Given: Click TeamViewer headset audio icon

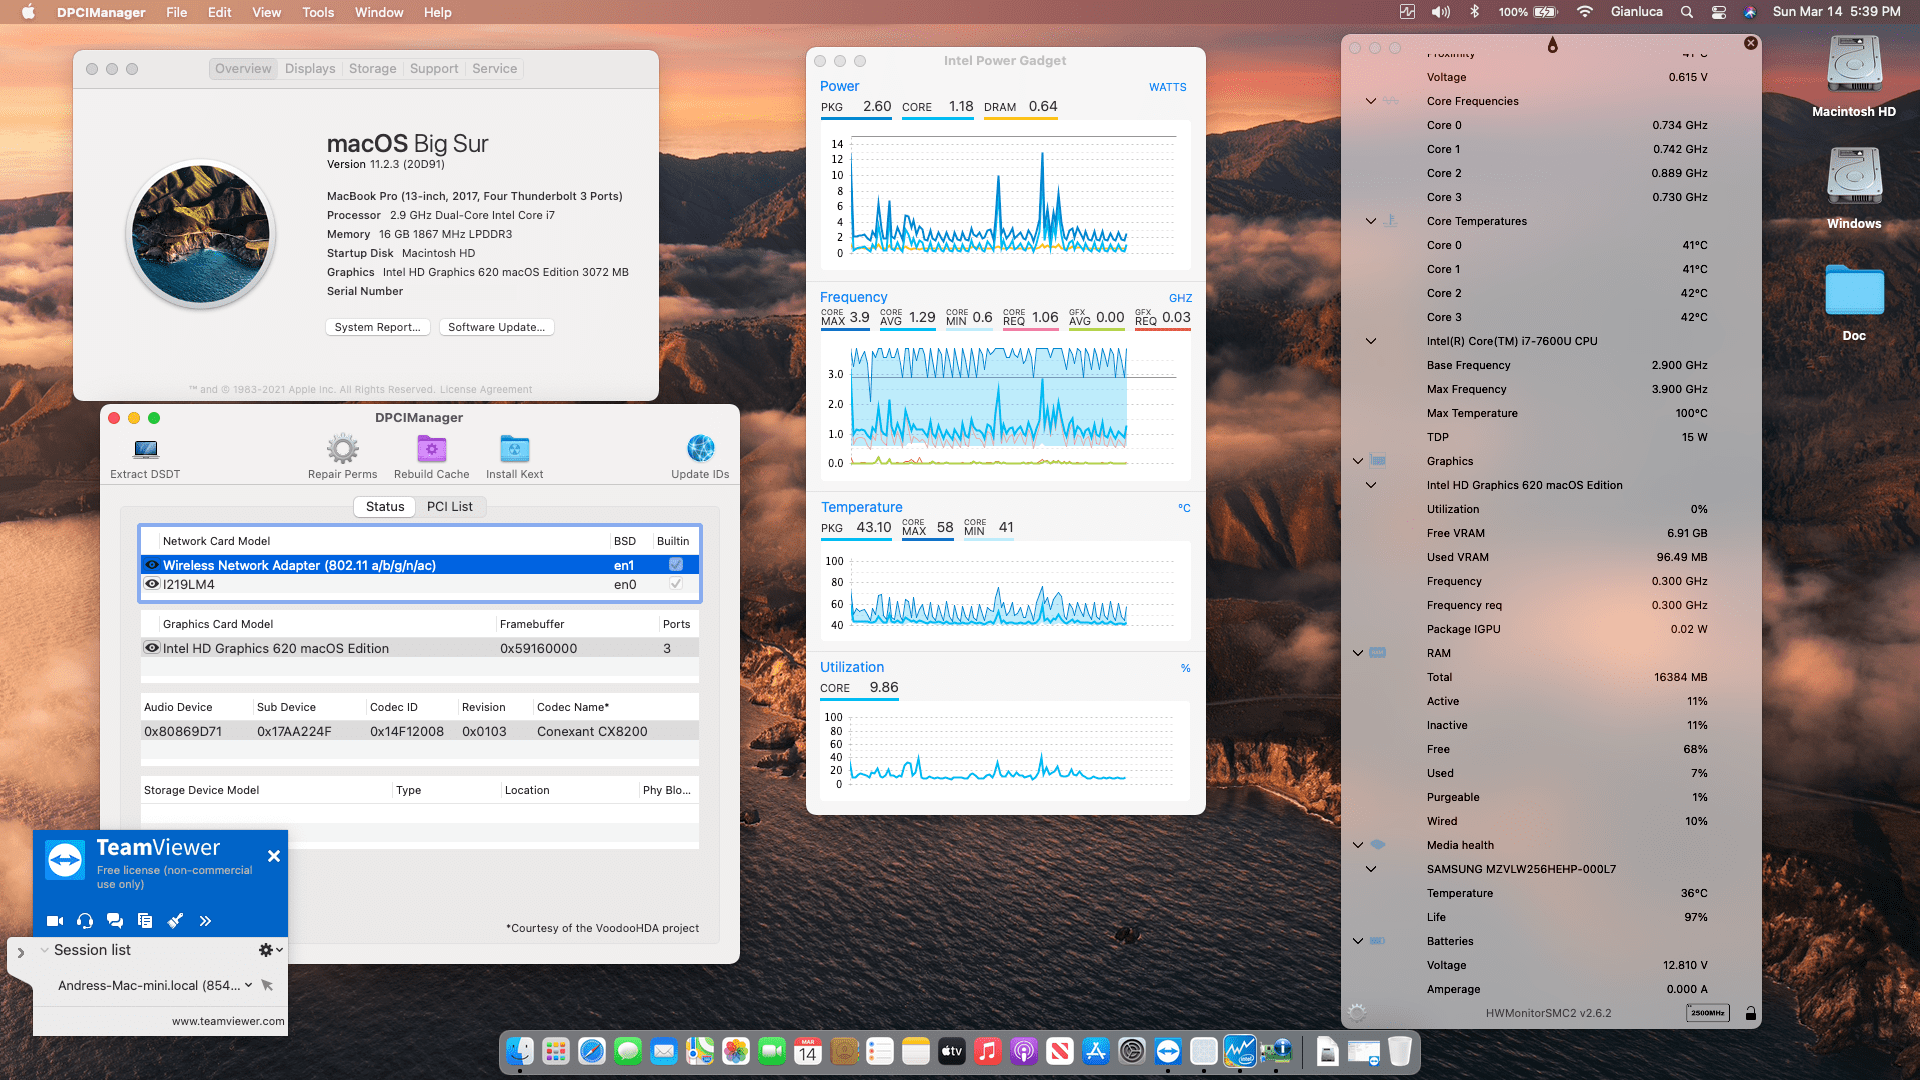Looking at the screenshot, I should pyautogui.click(x=85, y=921).
